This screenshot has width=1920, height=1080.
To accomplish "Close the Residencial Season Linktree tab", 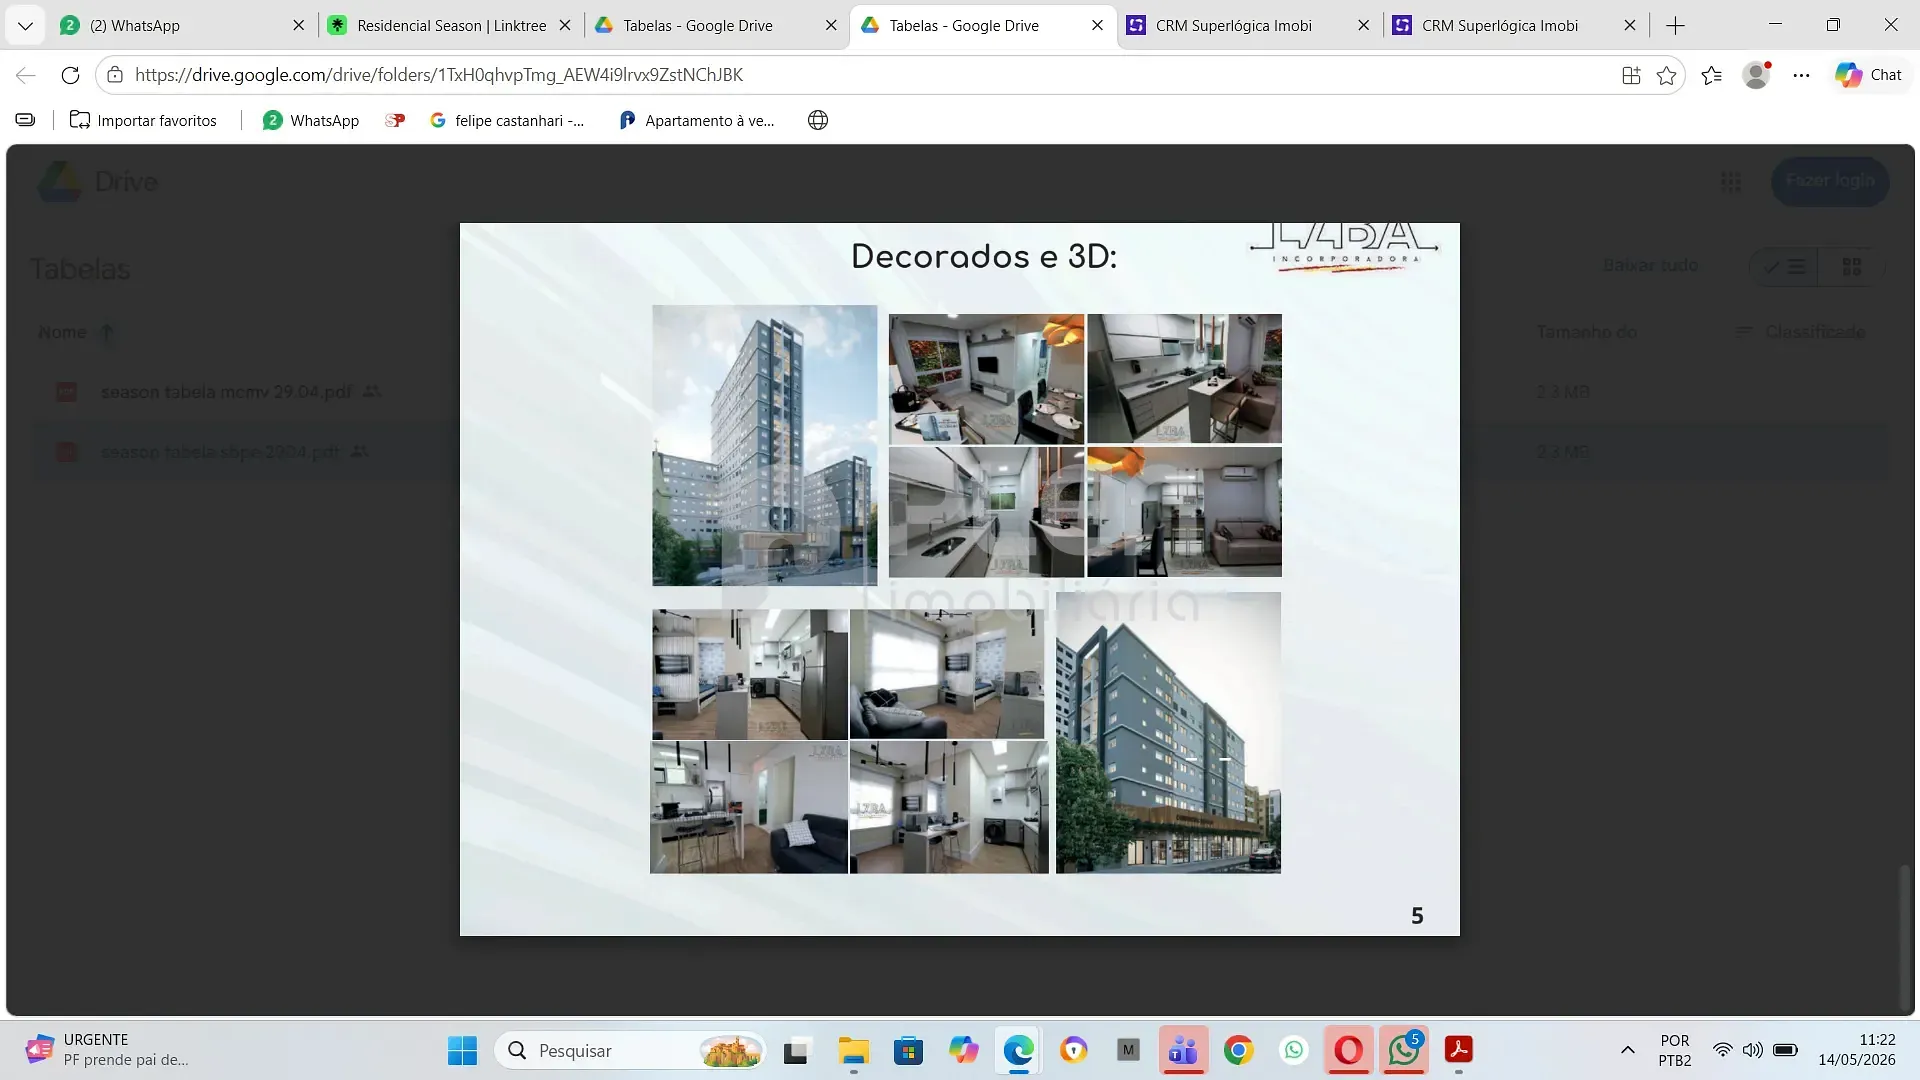I will [565, 26].
